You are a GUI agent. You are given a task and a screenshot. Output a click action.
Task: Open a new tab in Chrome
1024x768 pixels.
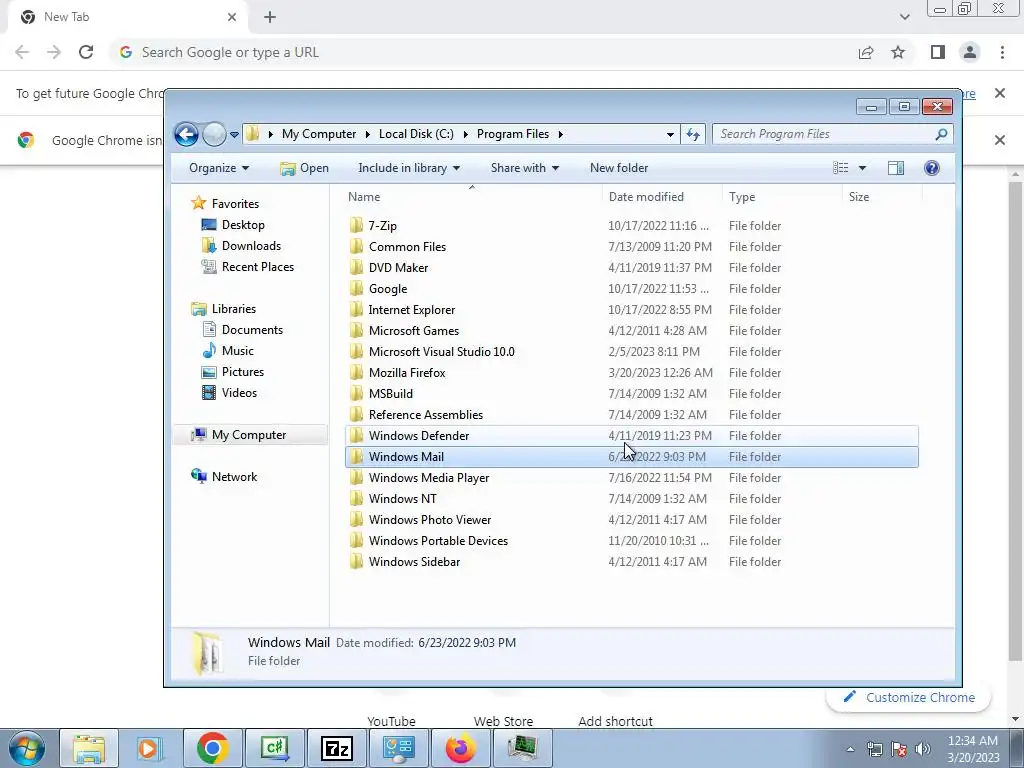[x=270, y=17]
